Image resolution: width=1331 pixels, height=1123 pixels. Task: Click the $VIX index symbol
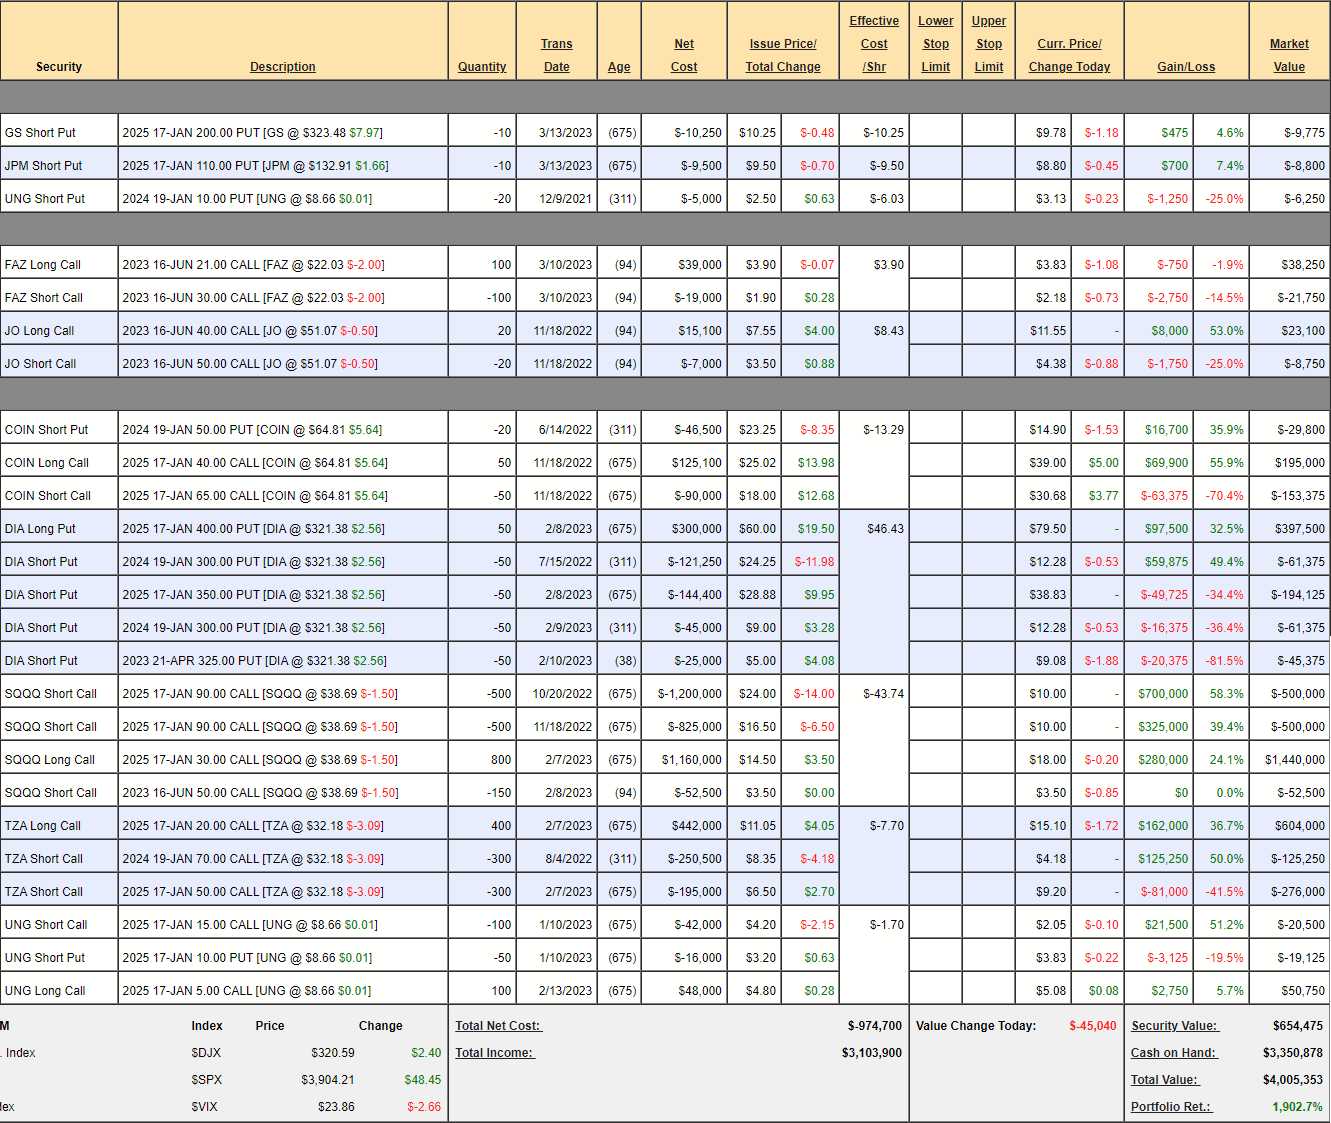pos(205,1107)
